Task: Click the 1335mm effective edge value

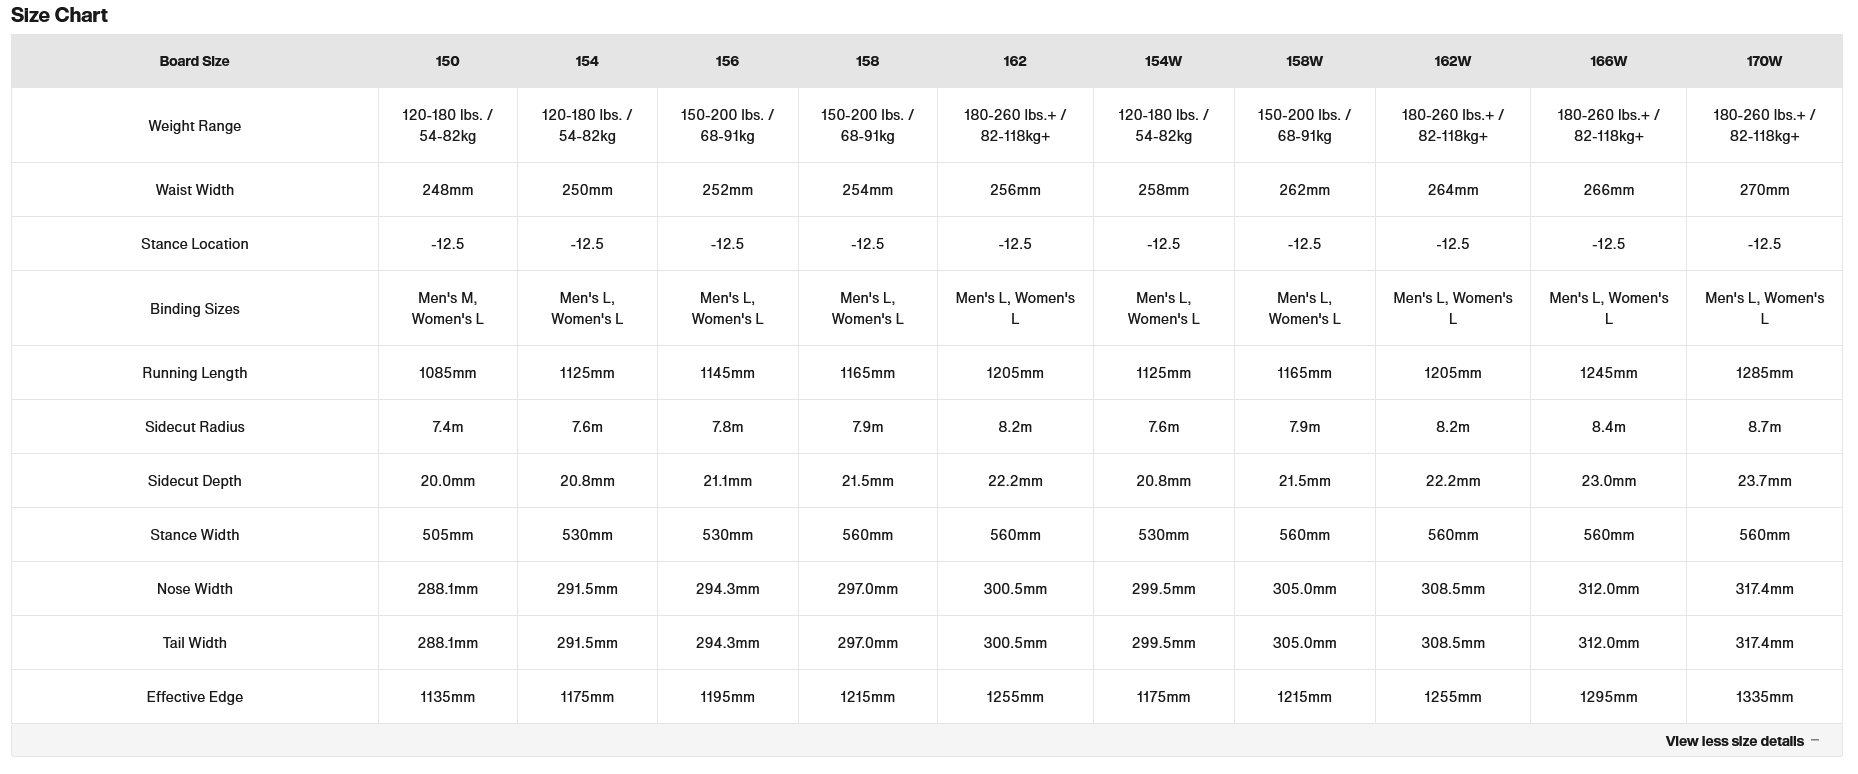Action: pyautogui.click(x=1764, y=697)
